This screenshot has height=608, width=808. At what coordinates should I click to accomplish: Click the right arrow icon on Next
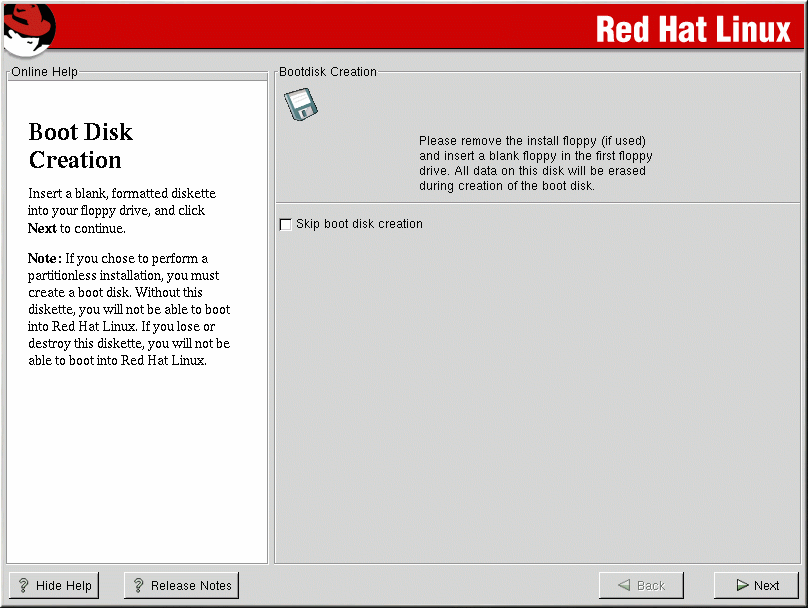(x=742, y=586)
